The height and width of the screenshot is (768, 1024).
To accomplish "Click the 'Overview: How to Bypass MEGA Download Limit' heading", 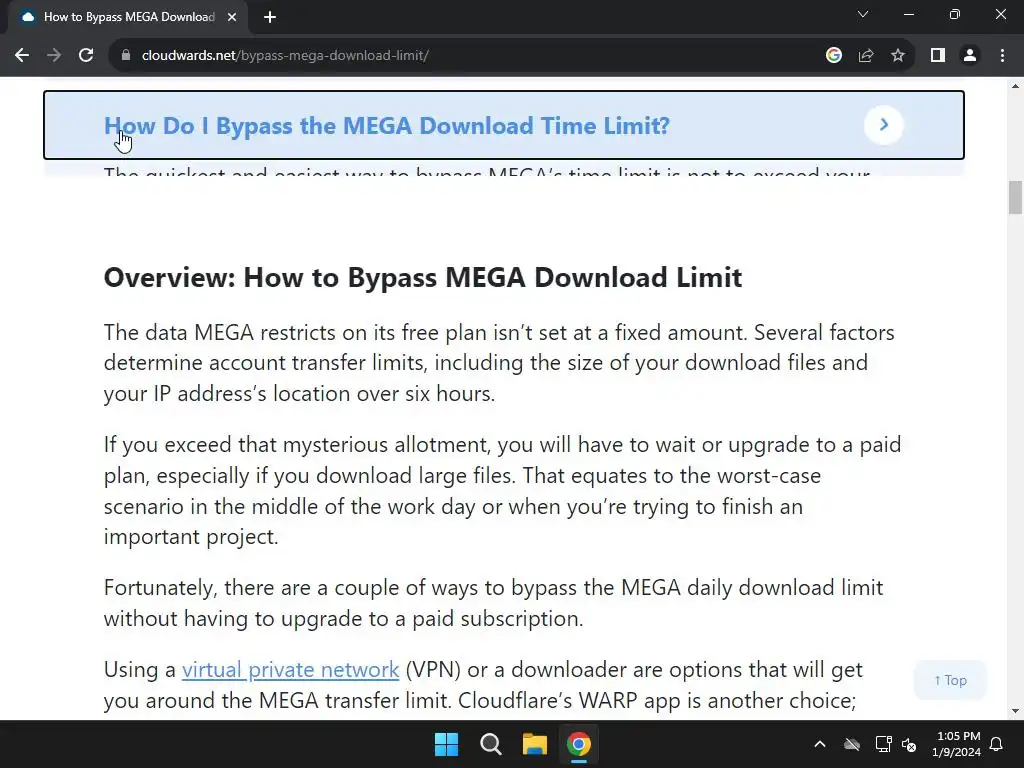I will [x=423, y=278].
